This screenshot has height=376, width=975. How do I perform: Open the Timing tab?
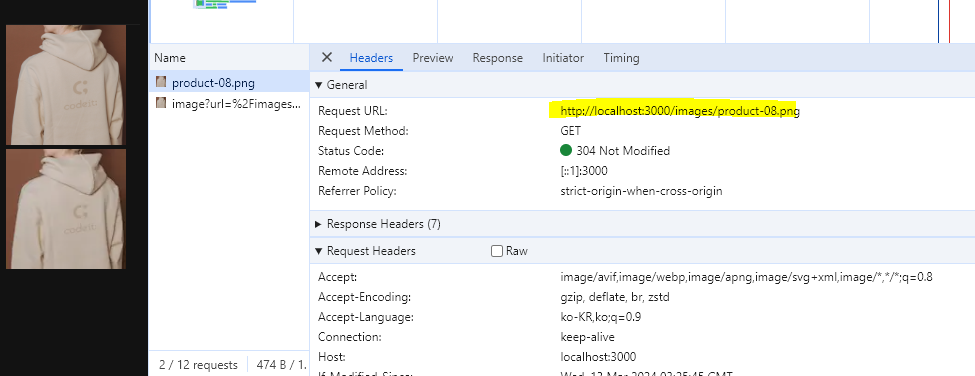click(621, 58)
